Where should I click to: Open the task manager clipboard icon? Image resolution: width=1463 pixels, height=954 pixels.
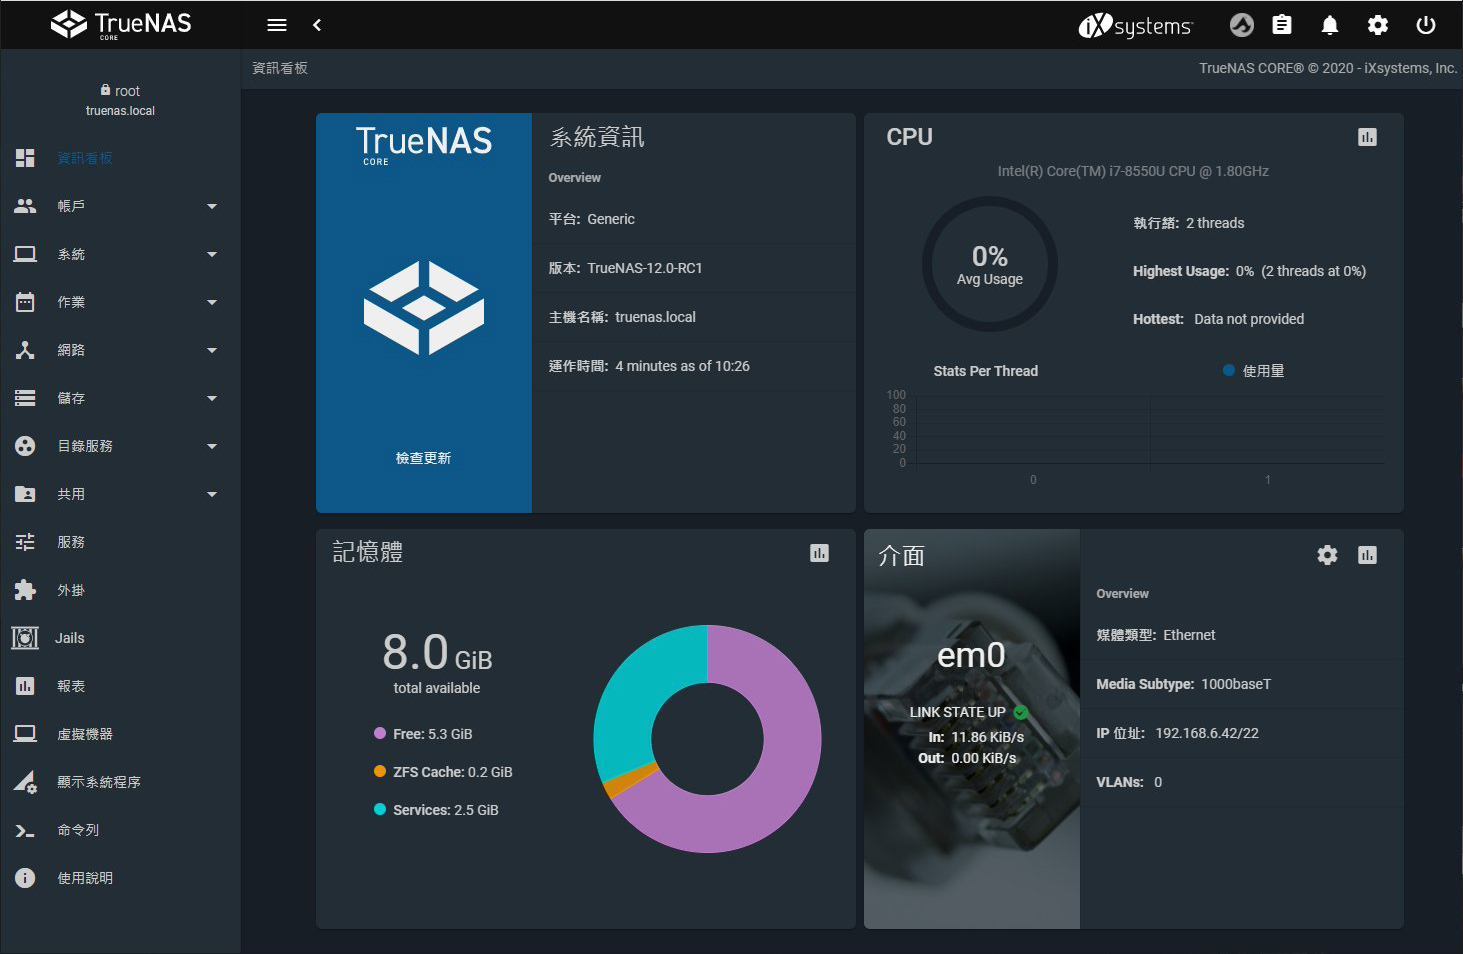[1281, 25]
